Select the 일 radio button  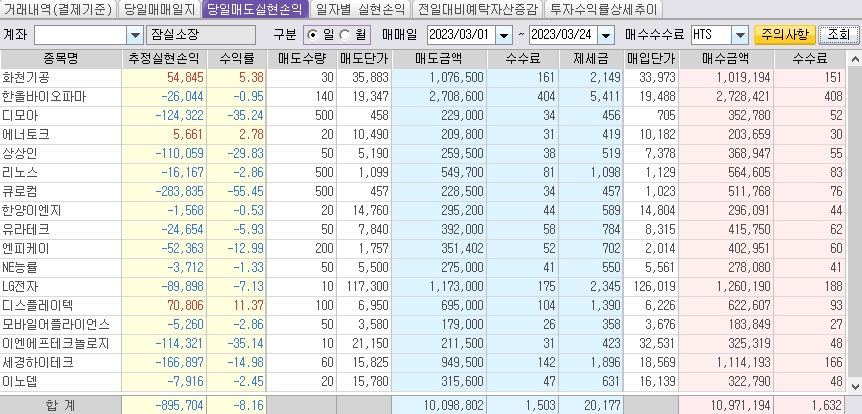click(314, 35)
